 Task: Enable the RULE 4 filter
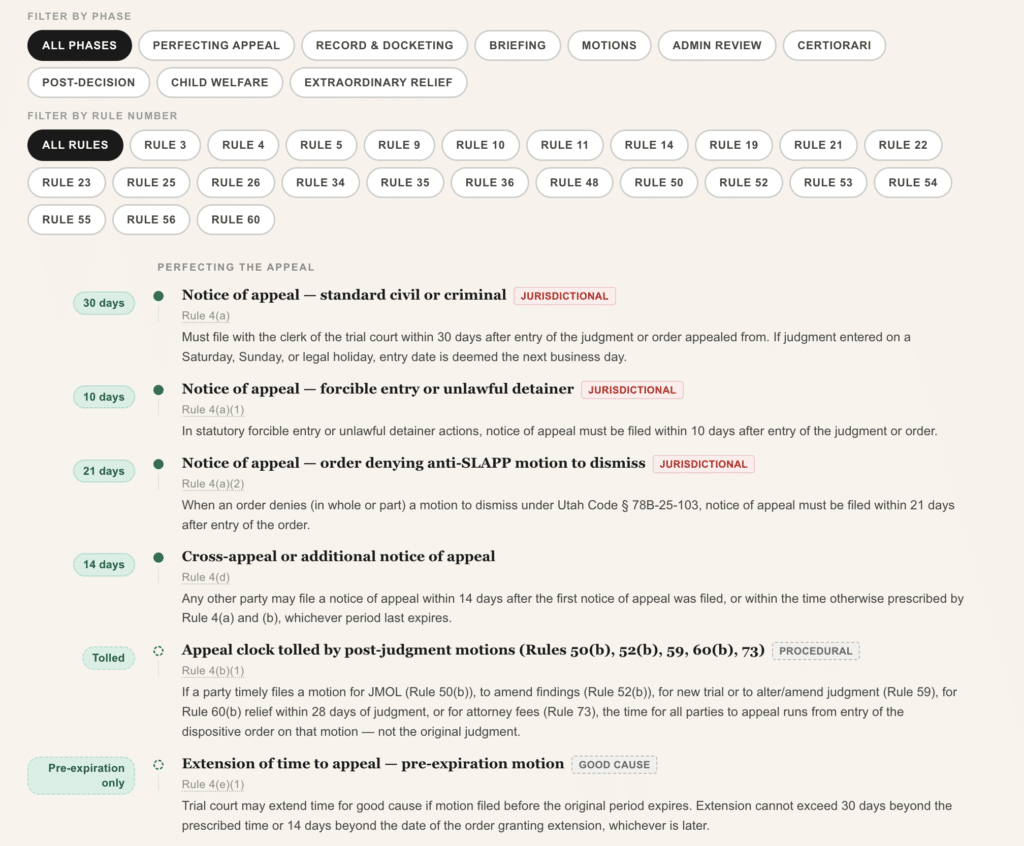tap(243, 144)
